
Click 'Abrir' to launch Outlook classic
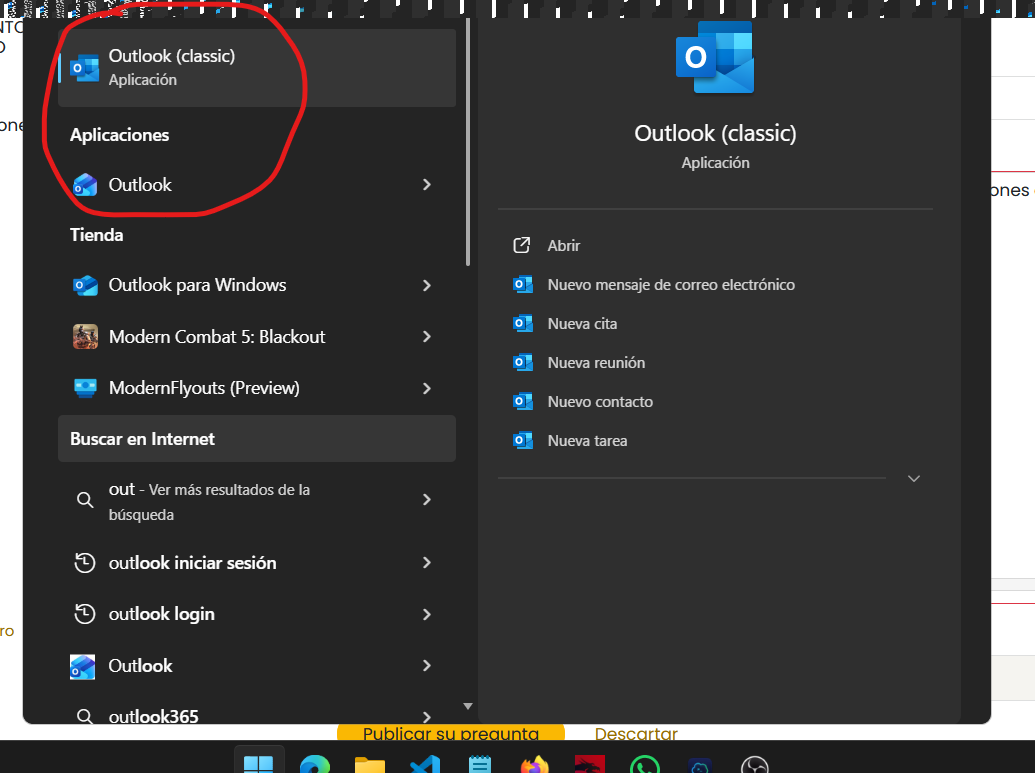point(564,246)
